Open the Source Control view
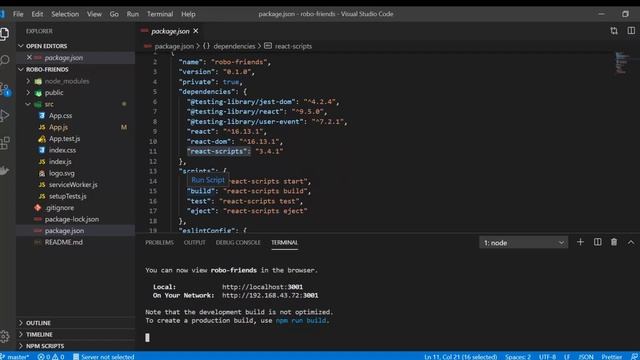 [4, 89]
